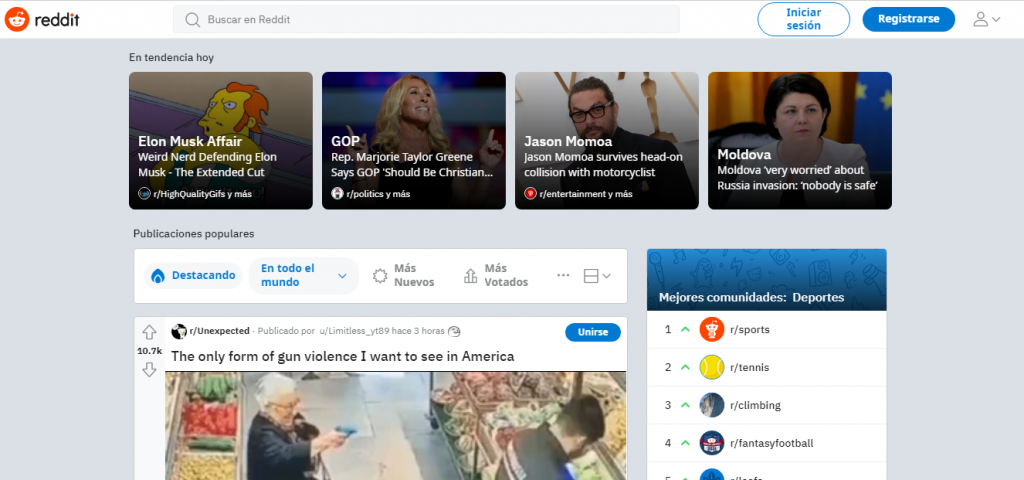
Task: Click the award icon next to 3 horas
Action: point(455,331)
